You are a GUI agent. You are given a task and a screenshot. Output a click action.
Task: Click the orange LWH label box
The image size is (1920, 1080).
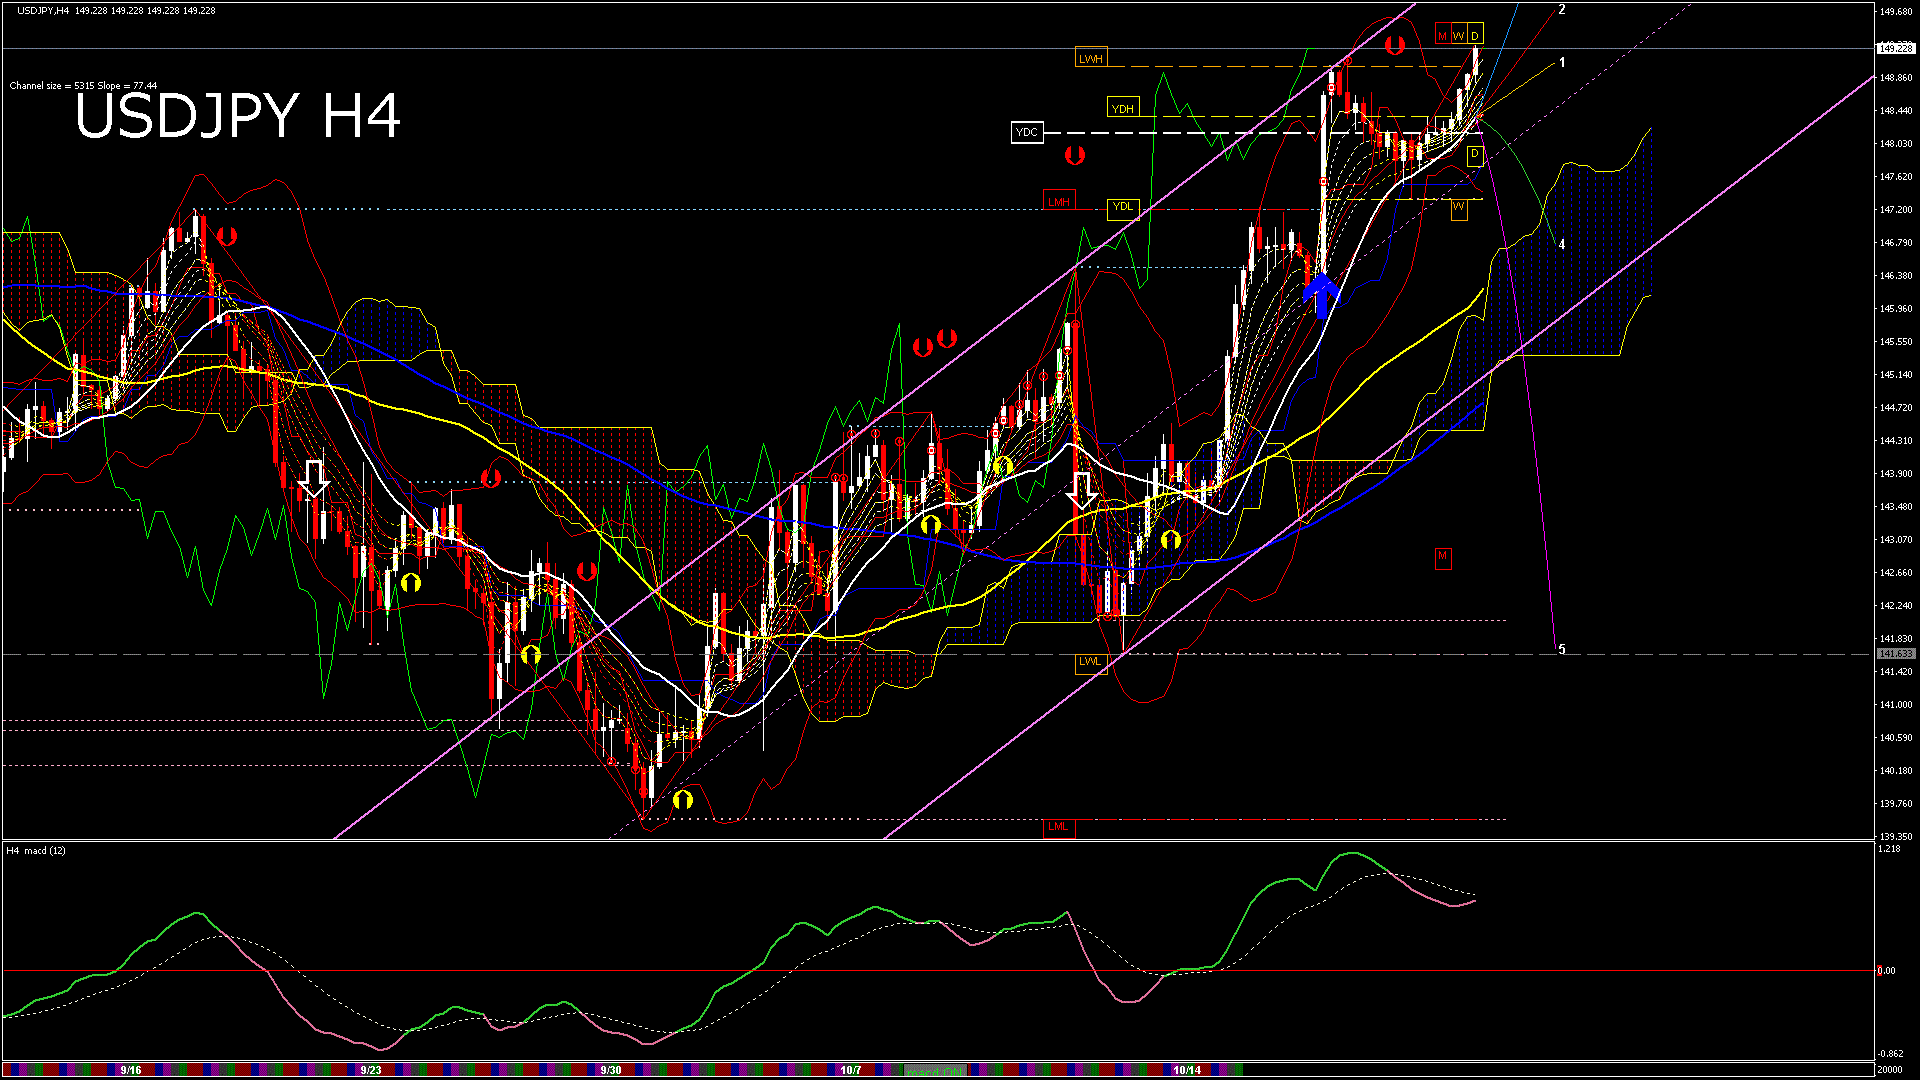1091,59
